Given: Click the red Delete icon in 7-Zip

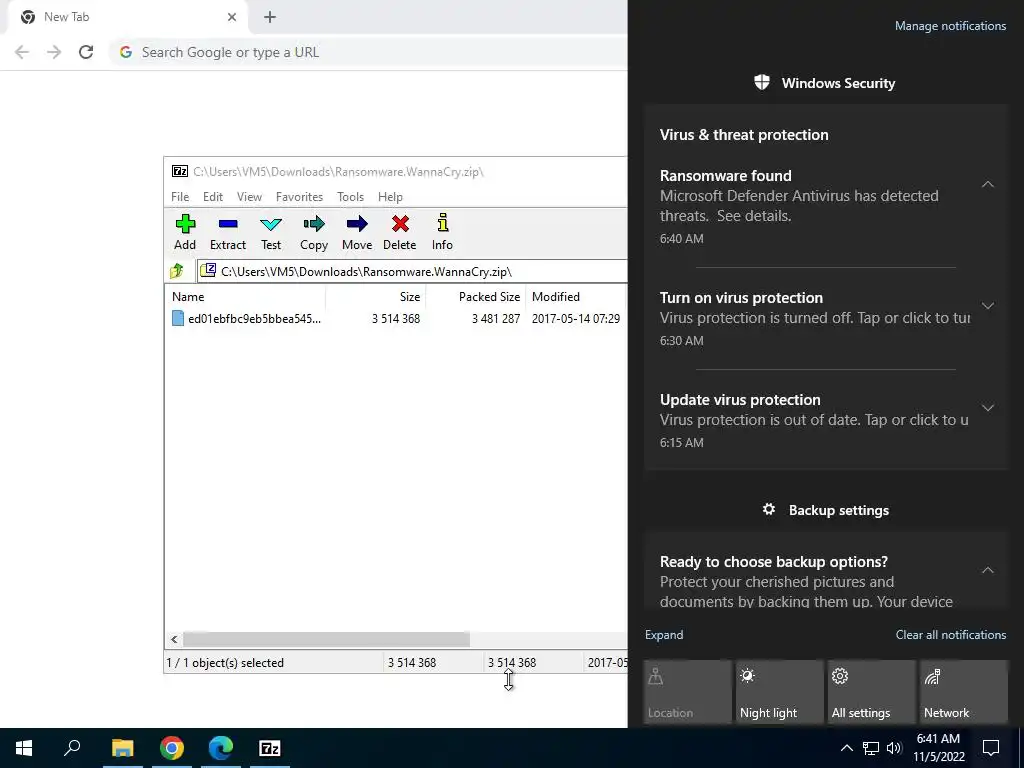Looking at the screenshot, I should pyautogui.click(x=400, y=224).
